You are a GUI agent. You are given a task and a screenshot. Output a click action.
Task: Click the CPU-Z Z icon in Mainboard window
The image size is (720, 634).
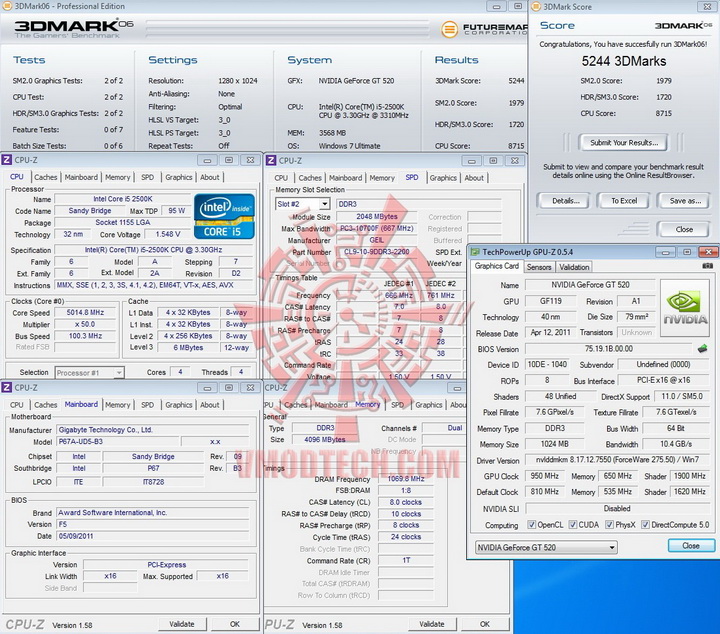(x=6, y=387)
